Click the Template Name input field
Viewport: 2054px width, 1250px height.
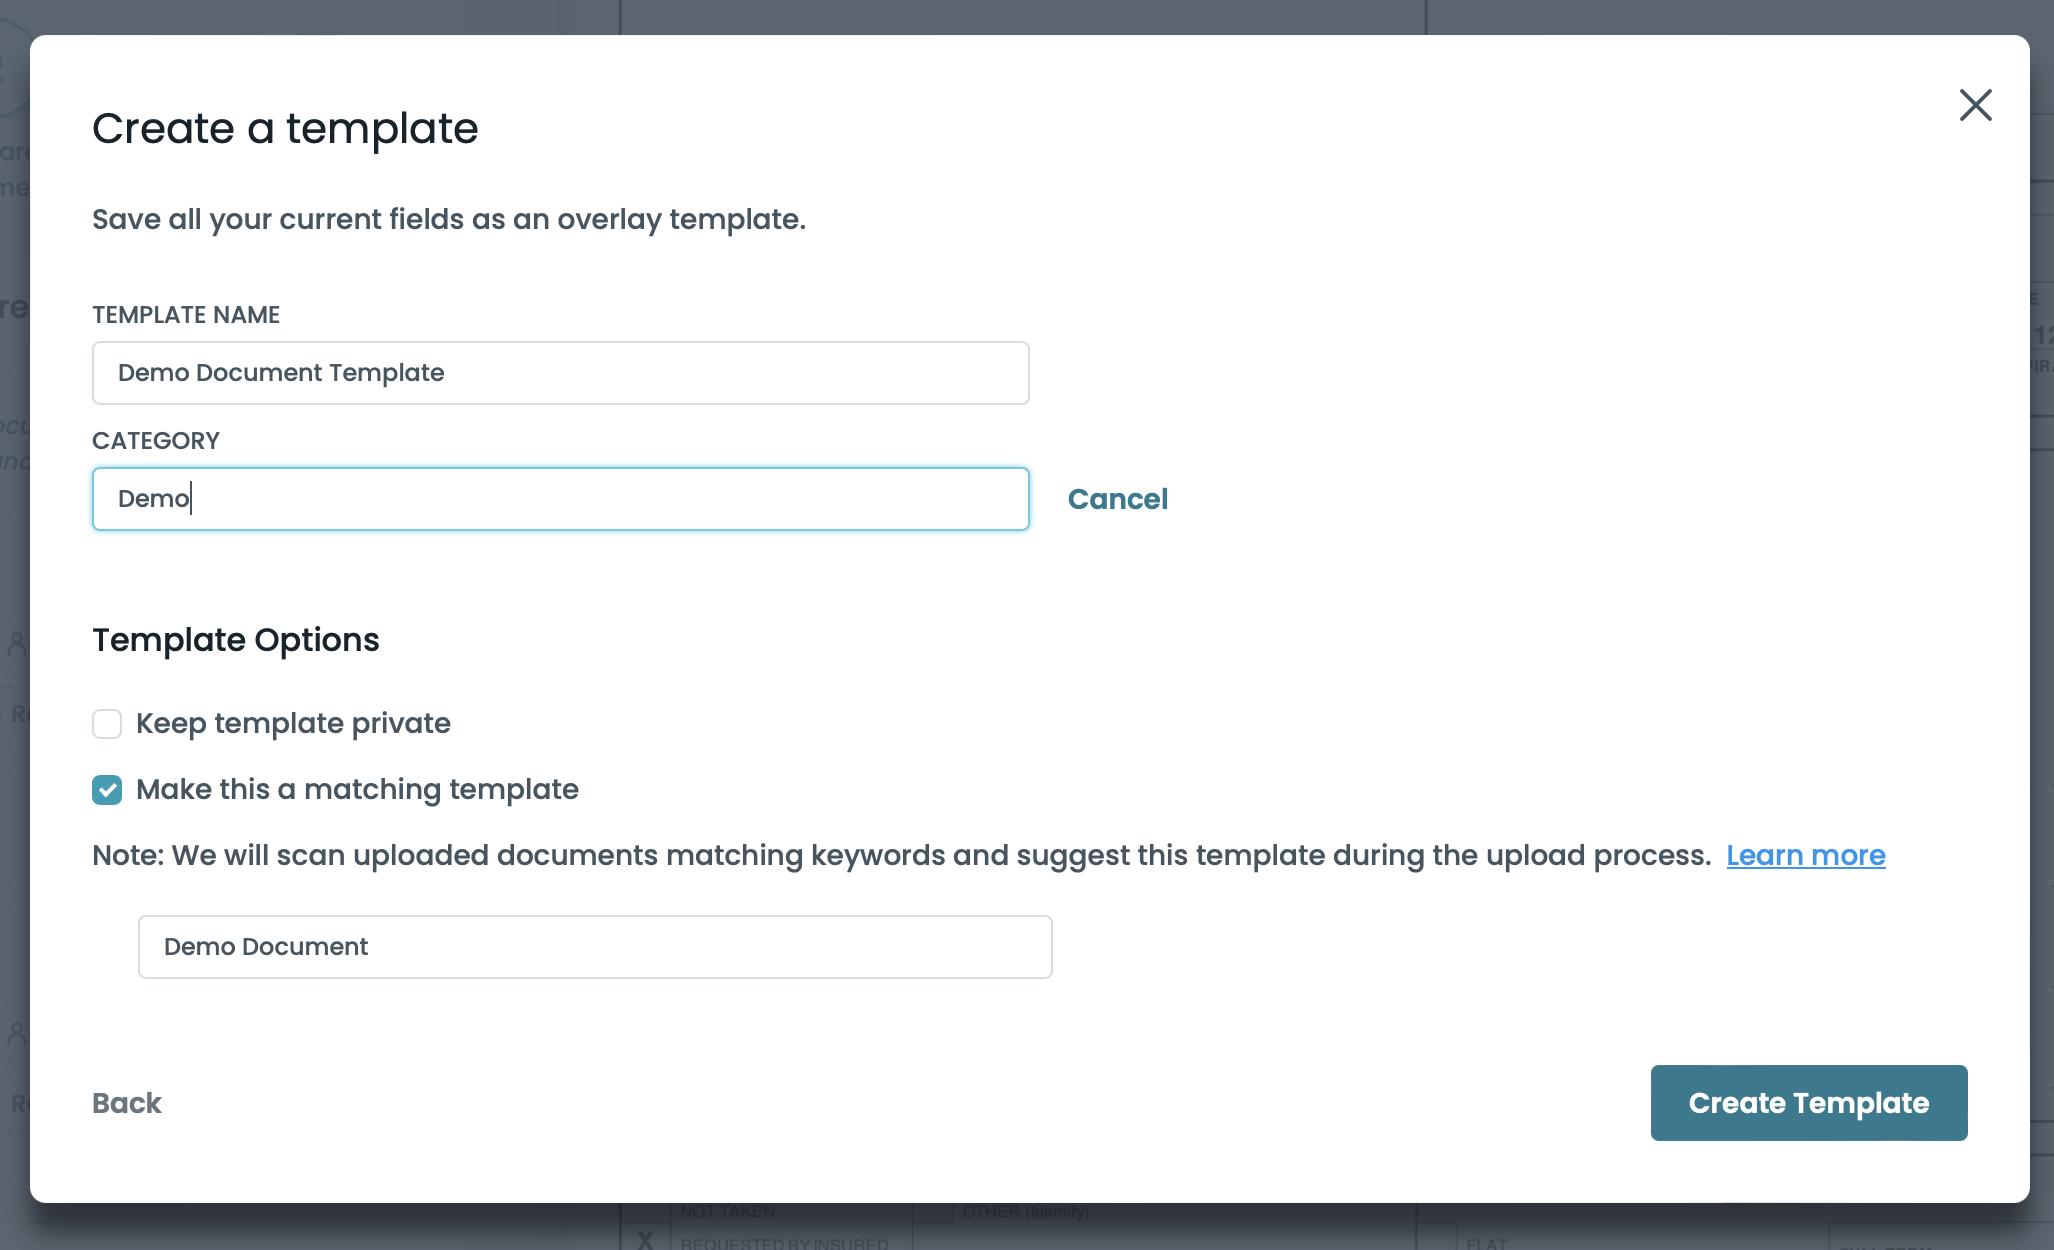point(560,373)
